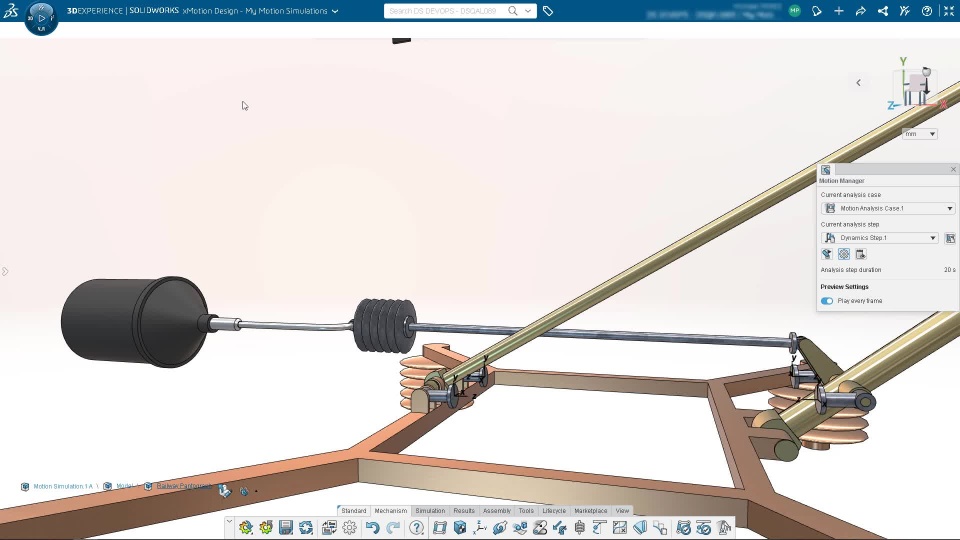Open the Motion Analysis Case.1 dropdown
Viewport: 960px width, 540px height.
tap(888, 209)
